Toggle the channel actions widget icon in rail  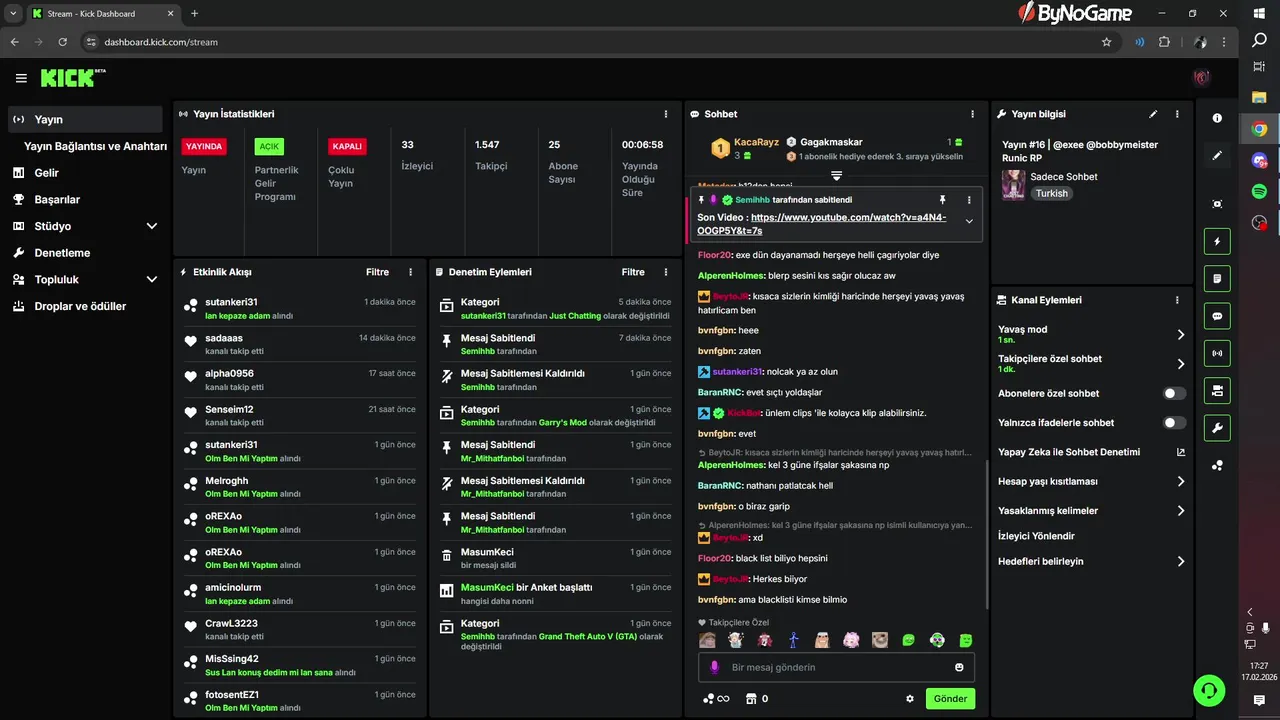tap(1217, 390)
